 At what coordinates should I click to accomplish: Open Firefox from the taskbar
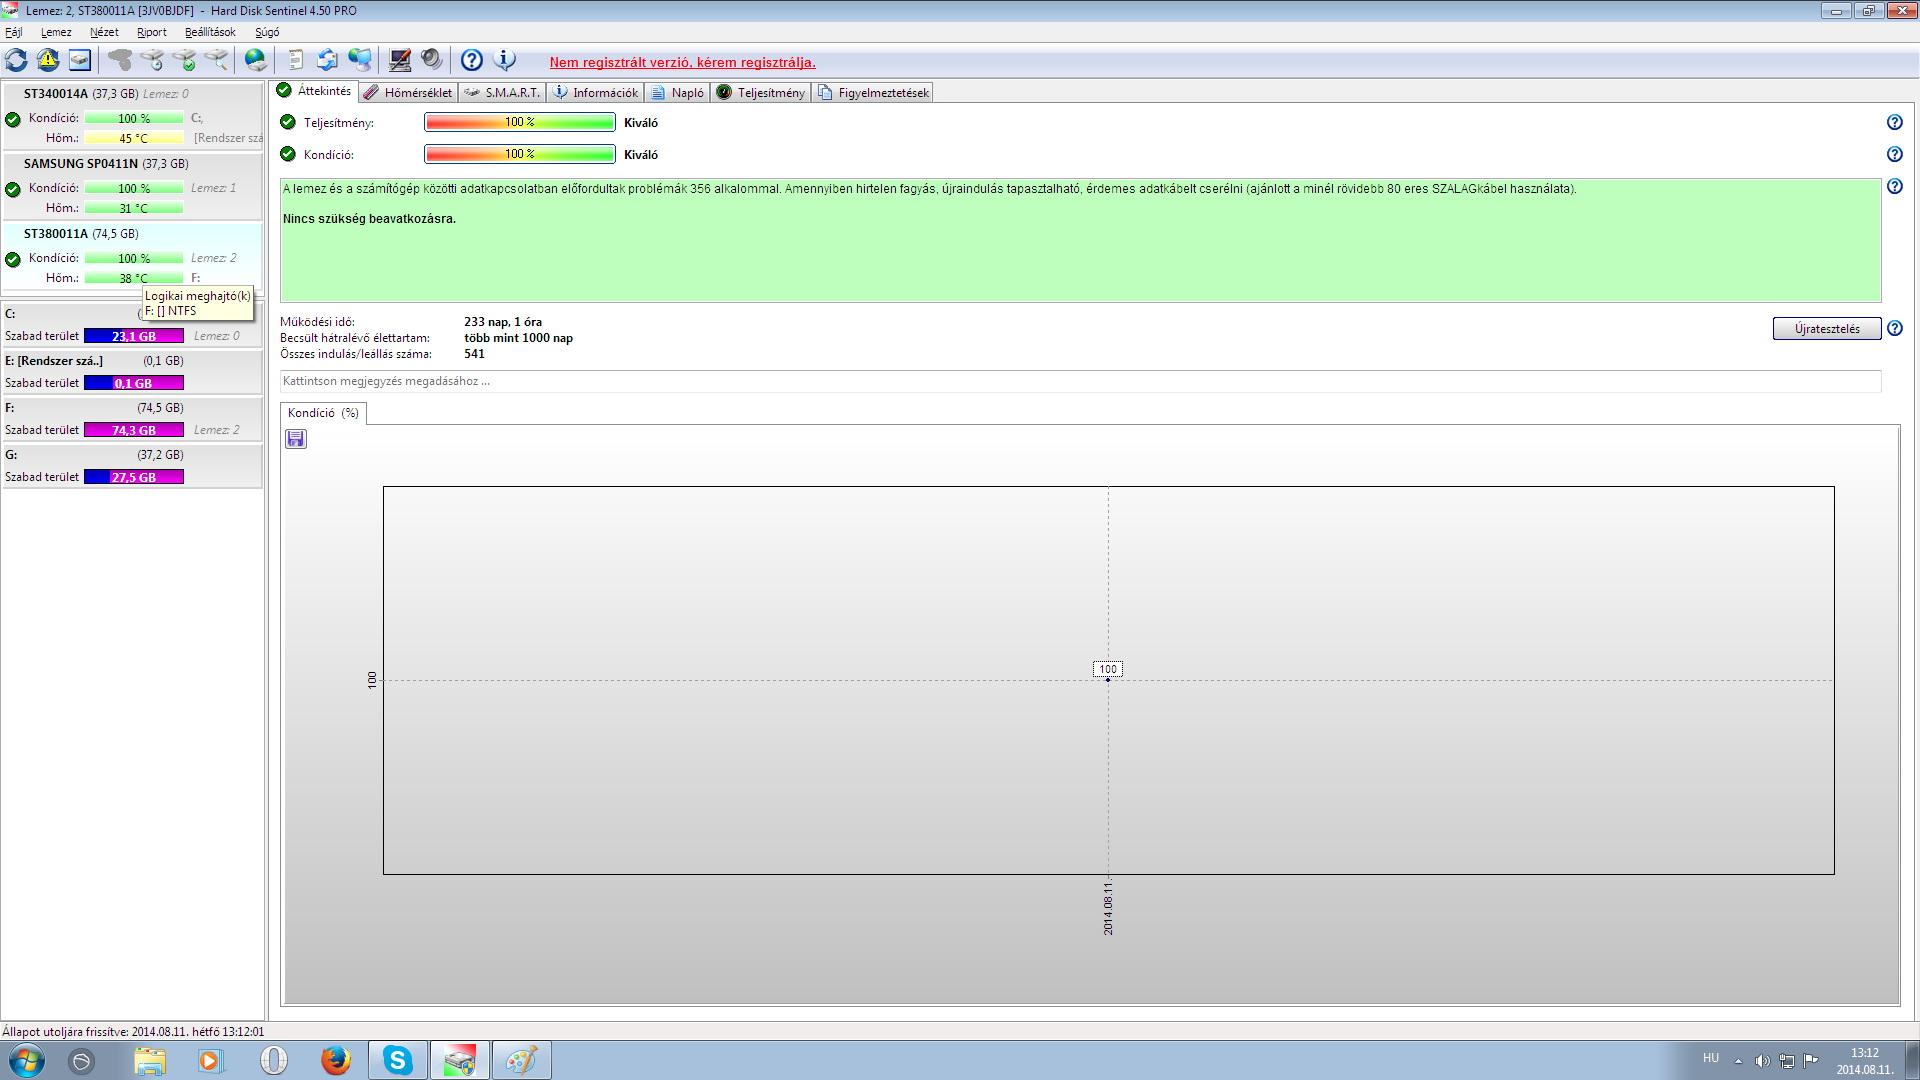(x=335, y=1060)
